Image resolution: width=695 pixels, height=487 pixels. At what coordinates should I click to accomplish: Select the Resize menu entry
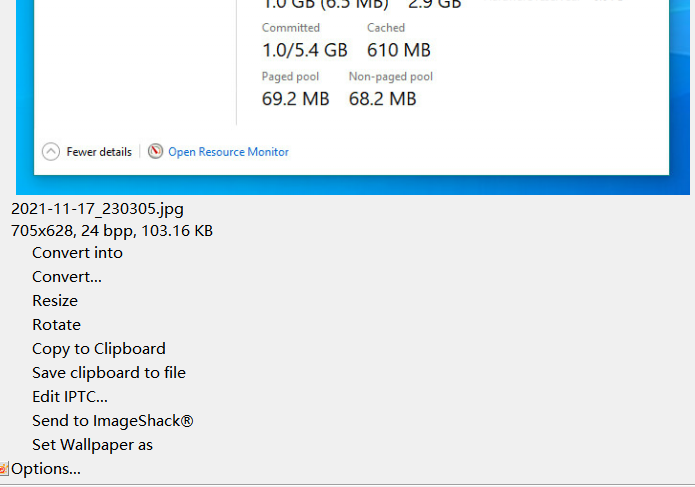[54, 301]
